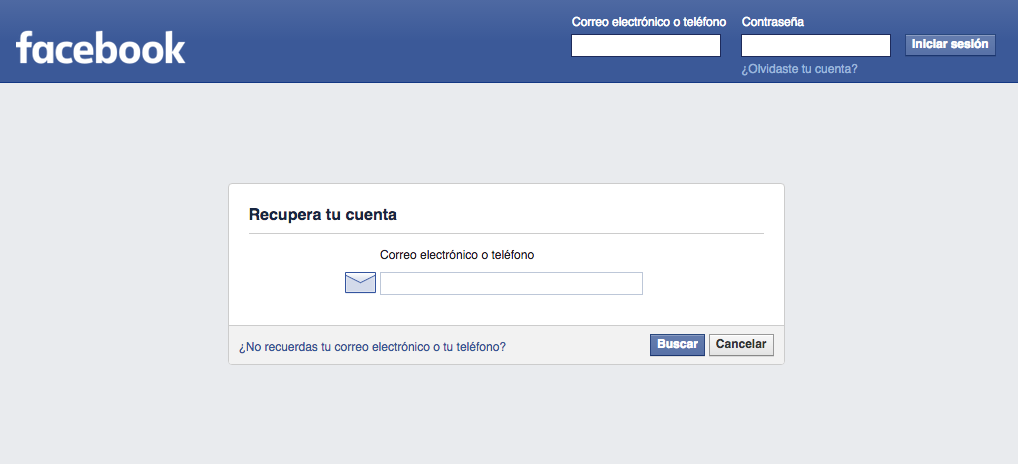Select the account recovery email input box
The image size is (1018, 464).
click(512, 284)
